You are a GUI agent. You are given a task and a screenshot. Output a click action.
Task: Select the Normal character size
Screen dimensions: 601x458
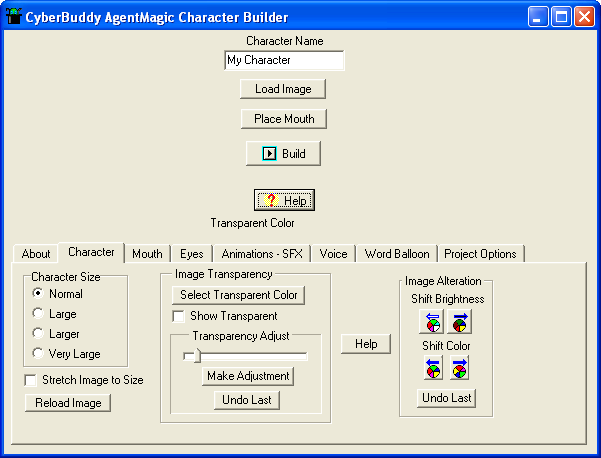tap(38, 294)
